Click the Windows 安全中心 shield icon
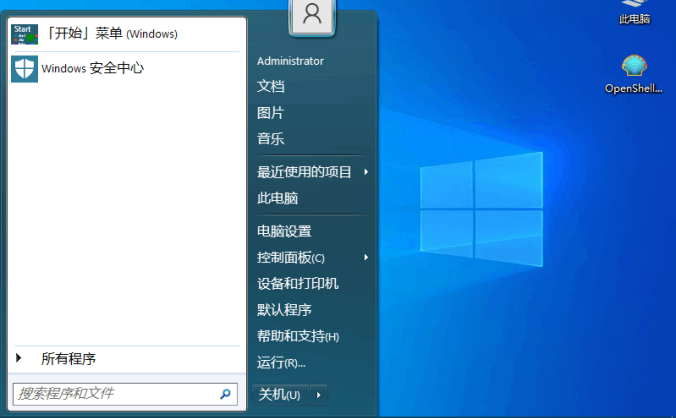 pos(25,69)
